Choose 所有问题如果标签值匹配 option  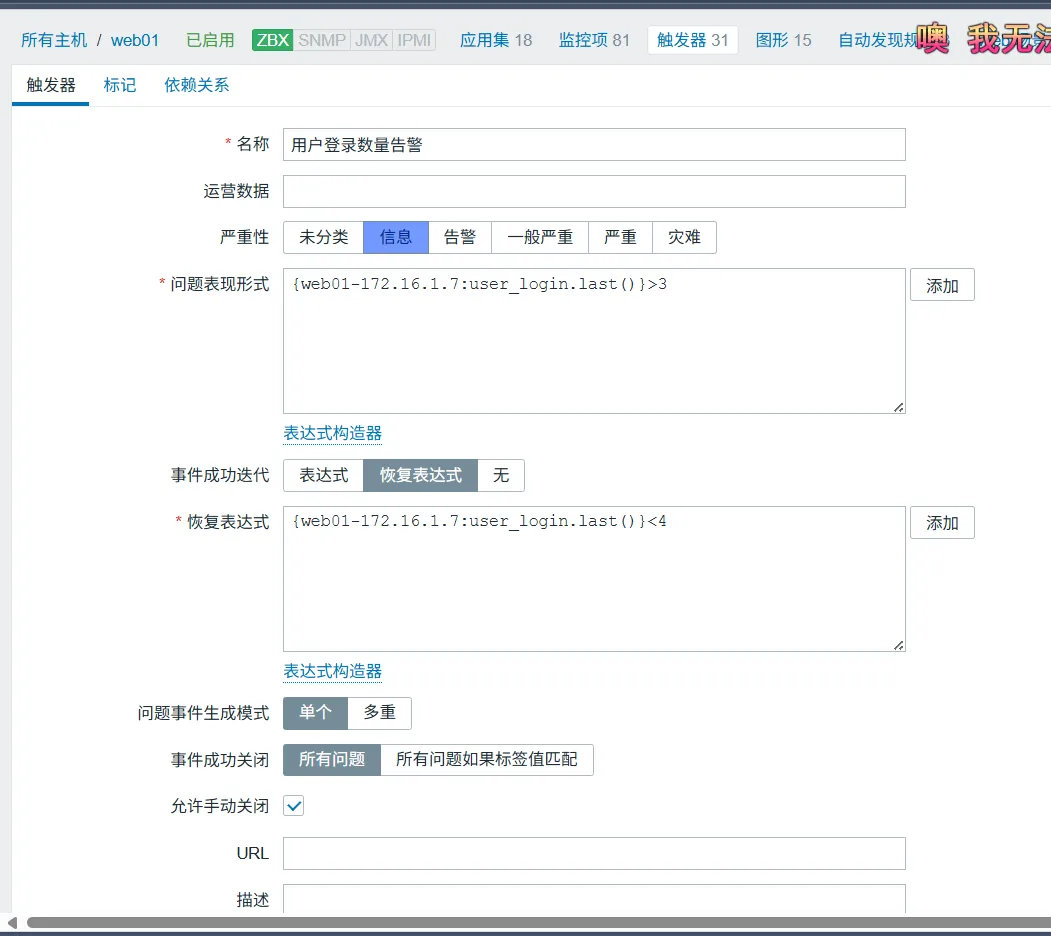tap(487, 760)
